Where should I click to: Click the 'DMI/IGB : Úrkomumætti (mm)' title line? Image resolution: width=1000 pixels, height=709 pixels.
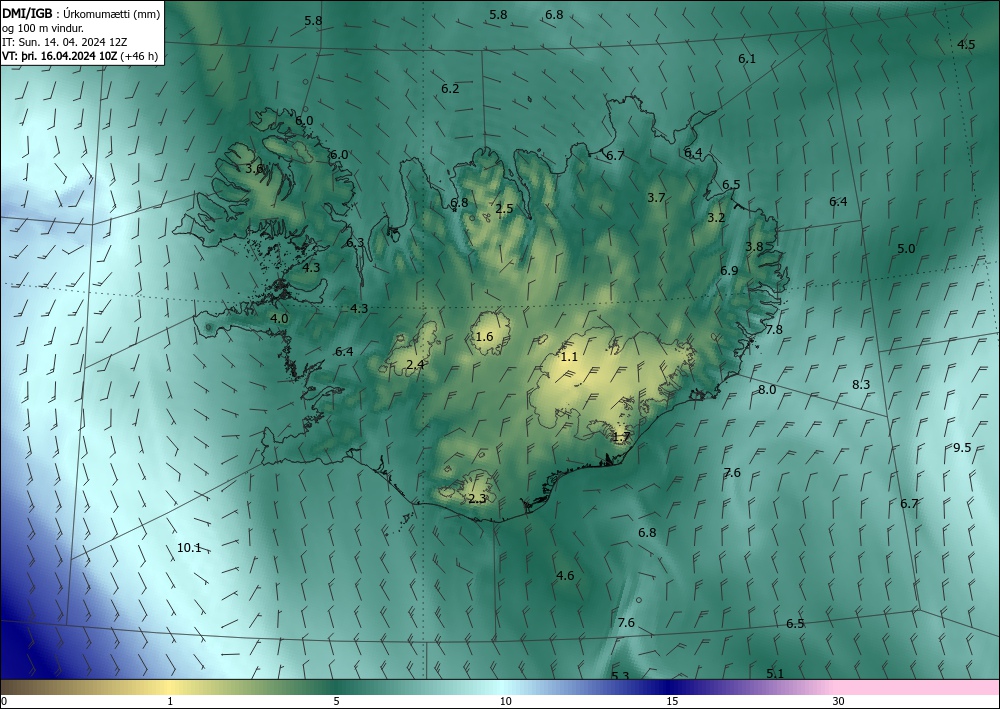tap(81, 13)
